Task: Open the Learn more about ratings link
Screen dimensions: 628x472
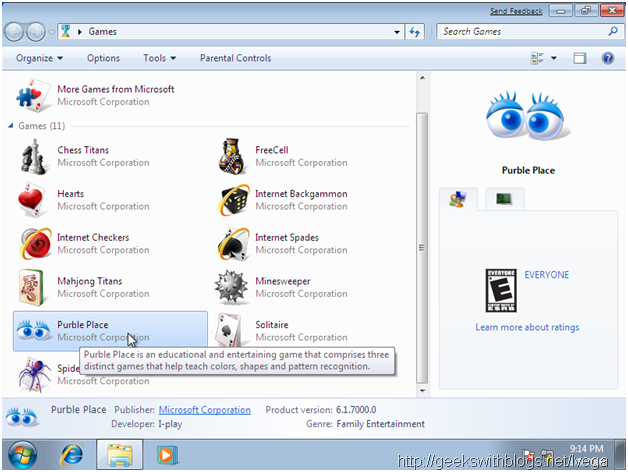Action: click(527, 327)
